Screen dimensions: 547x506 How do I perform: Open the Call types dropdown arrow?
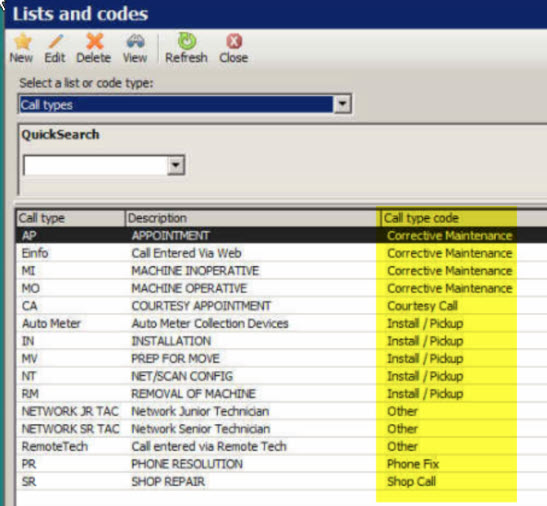pyautogui.click(x=342, y=104)
